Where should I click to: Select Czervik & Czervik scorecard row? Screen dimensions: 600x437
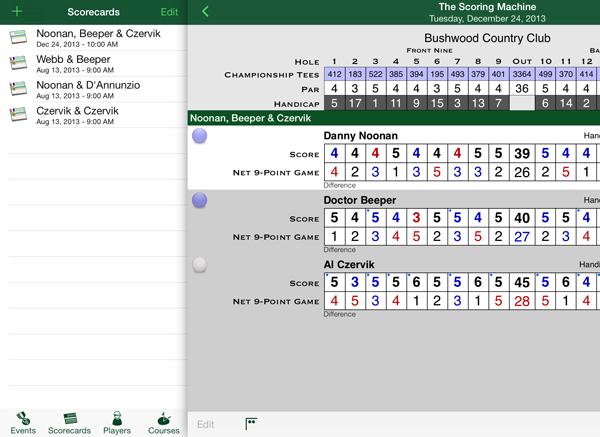pos(94,115)
